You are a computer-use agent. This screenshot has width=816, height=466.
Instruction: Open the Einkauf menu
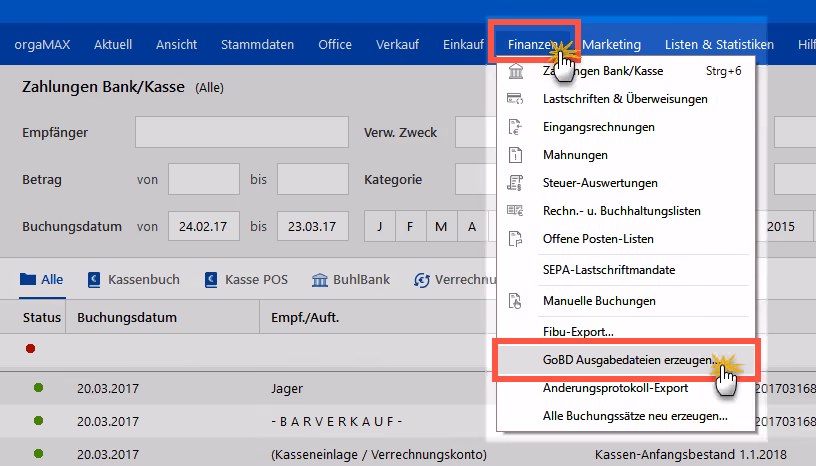pos(463,45)
